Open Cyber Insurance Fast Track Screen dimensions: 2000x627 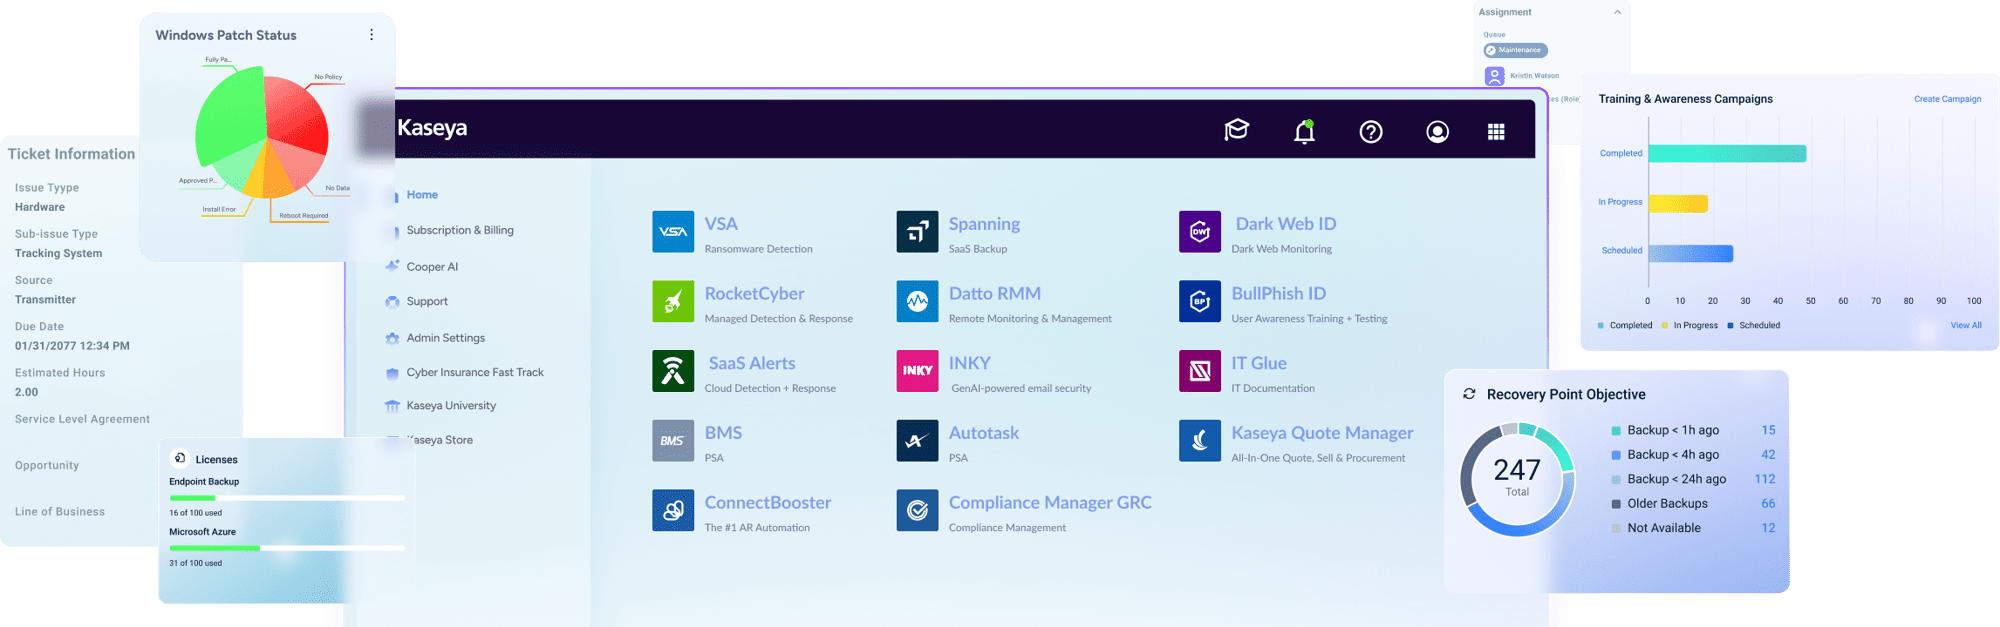[475, 372]
